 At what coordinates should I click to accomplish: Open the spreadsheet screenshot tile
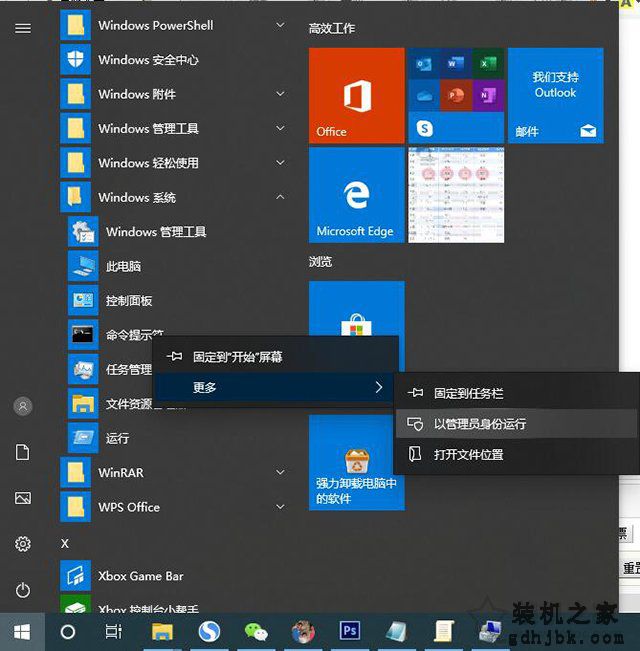click(x=456, y=195)
